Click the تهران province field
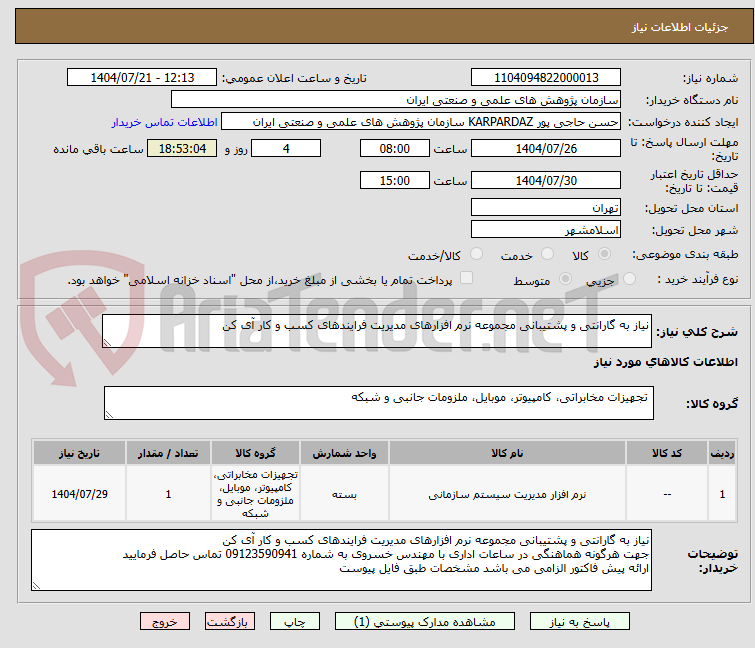The image size is (755, 648). pyautogui.click(x=546, y=207)
